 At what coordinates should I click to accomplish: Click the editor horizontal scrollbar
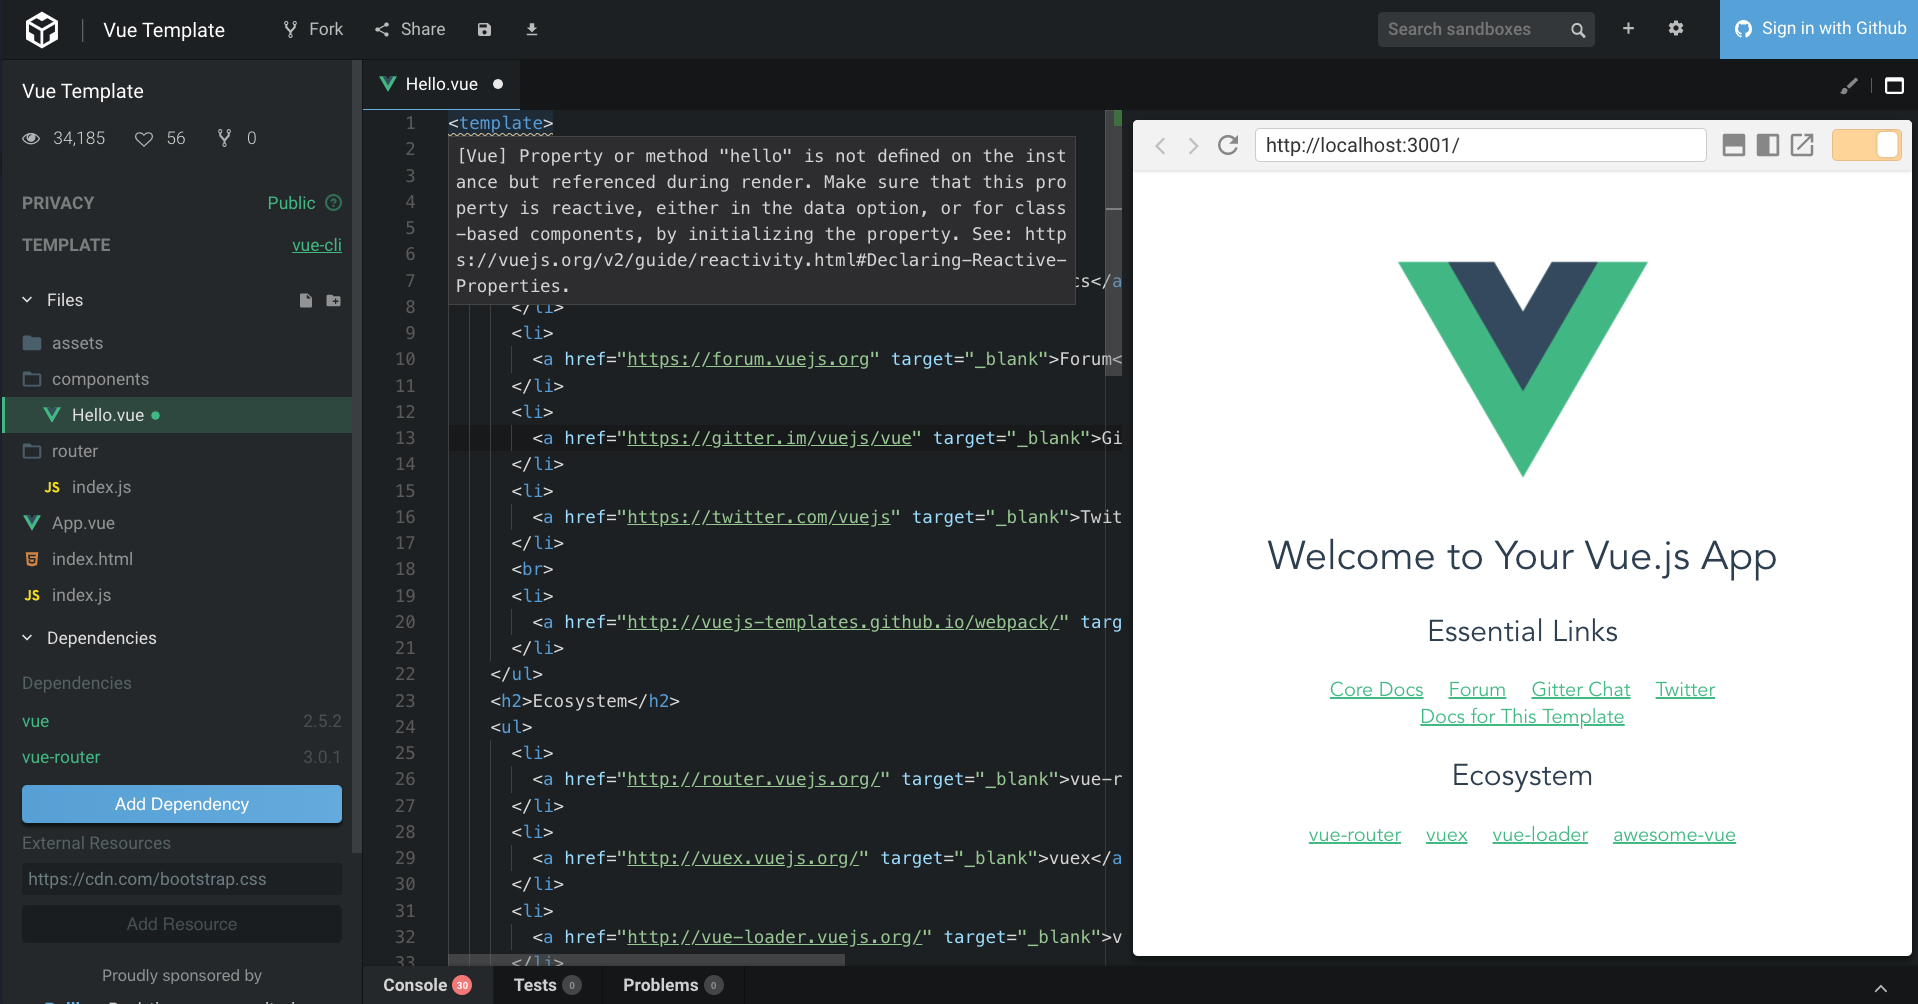pos(646,959)
